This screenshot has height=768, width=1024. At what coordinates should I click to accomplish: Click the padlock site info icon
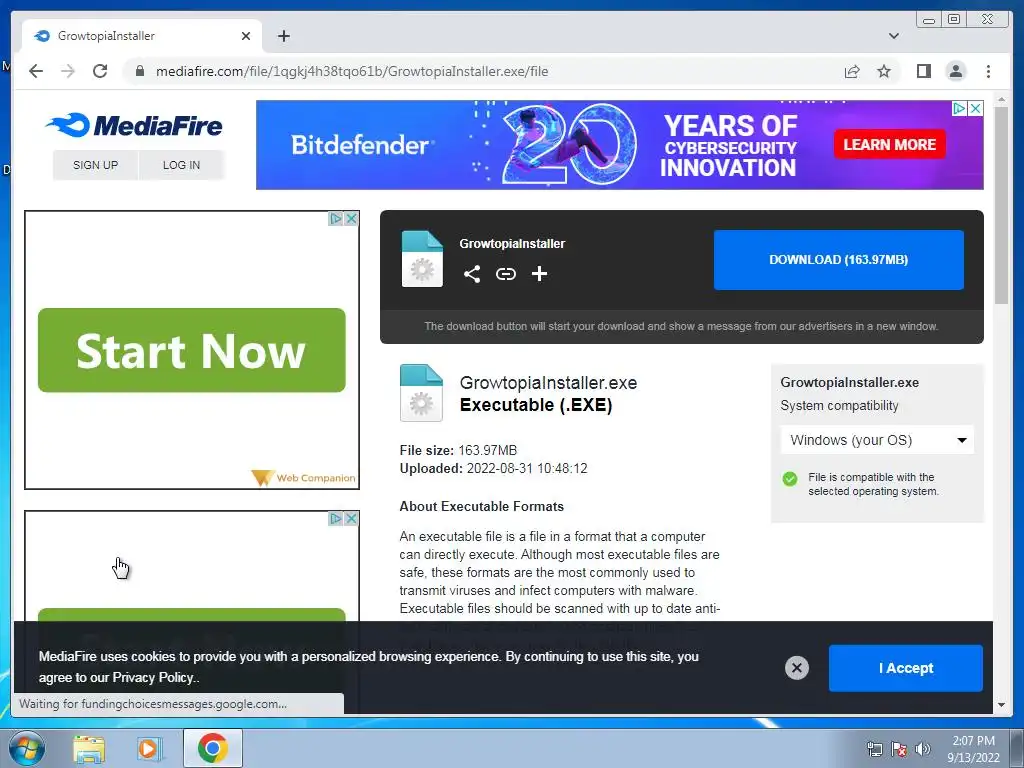tap(139, 71)
